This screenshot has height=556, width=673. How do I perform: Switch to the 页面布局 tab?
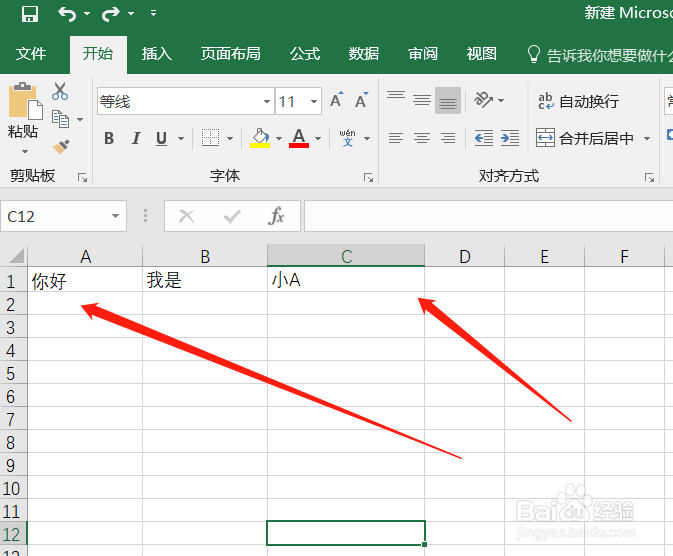[x=230, y=54]
